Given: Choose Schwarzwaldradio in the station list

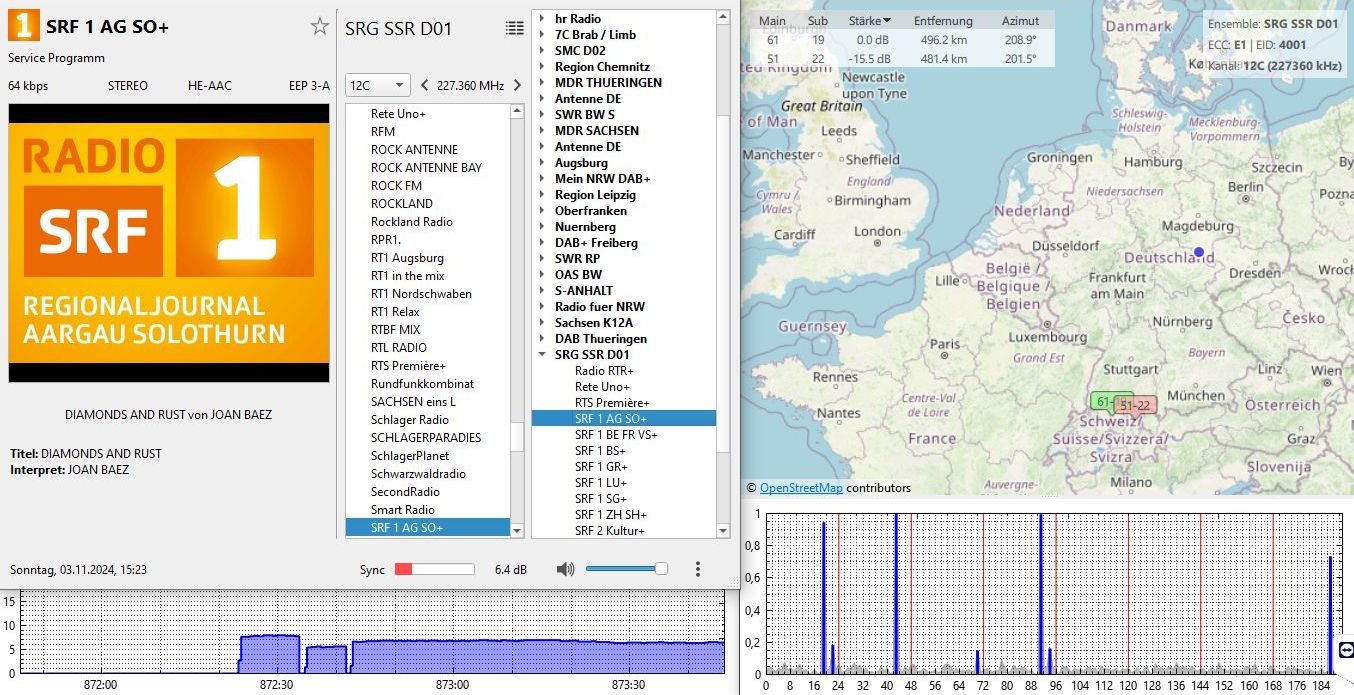Looking at the screenshot, I should [418, 474].
